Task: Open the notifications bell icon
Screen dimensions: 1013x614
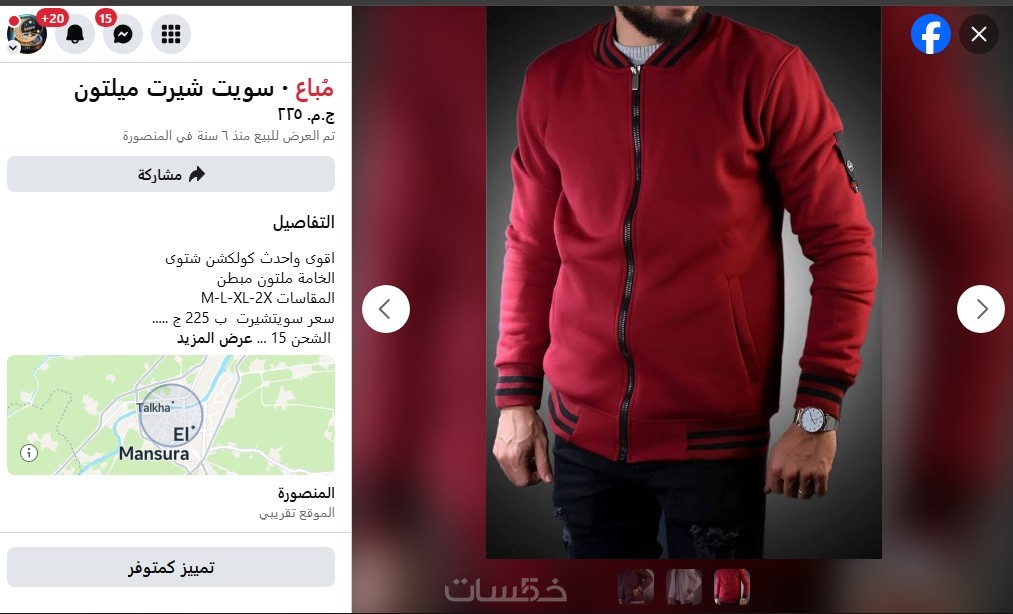Action: 75,34
